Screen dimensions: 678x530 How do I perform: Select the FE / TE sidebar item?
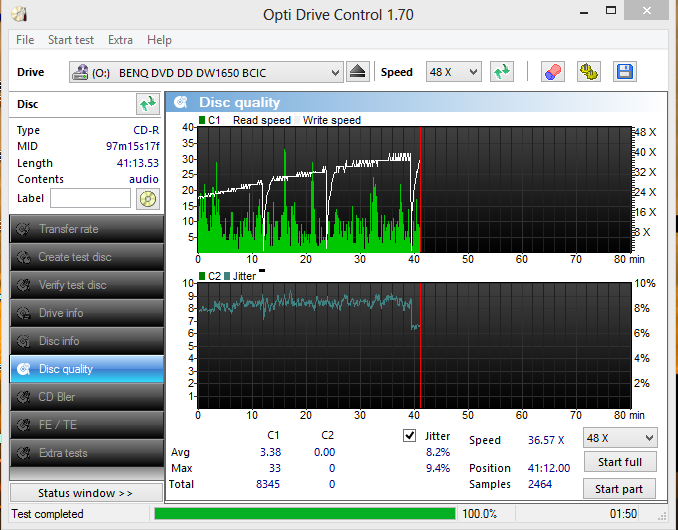(x=86, y=425)
